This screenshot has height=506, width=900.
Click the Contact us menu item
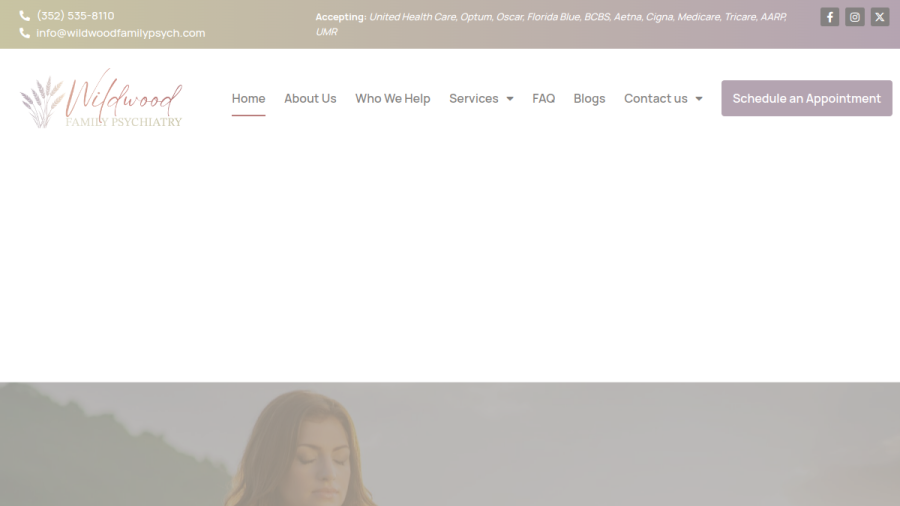pos(655,99)
